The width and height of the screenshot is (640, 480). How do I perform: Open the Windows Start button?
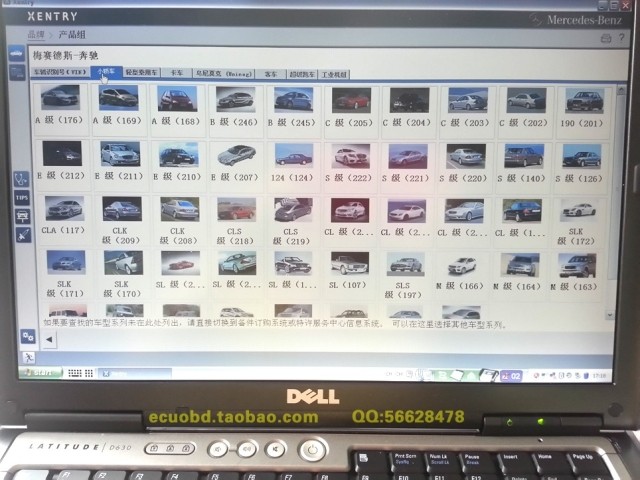(x=38, y=373)
